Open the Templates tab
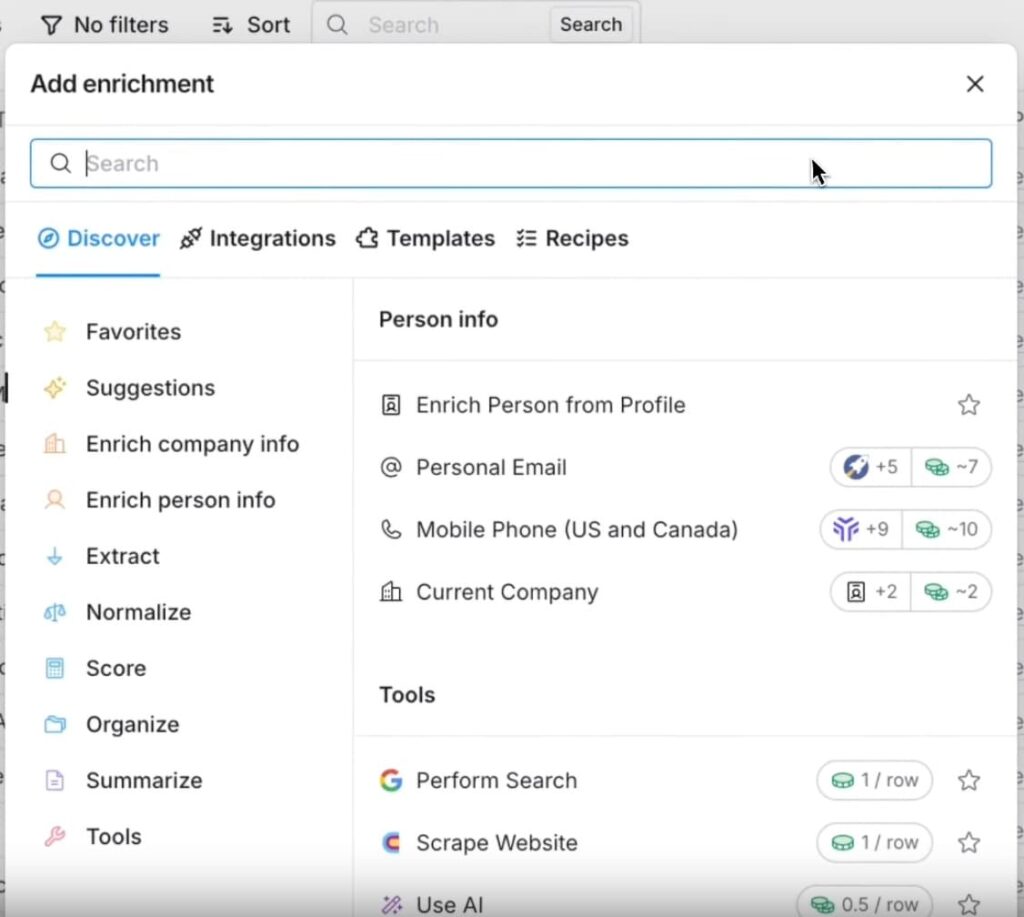Image resolution: width=1024 pixels, height=917 pixels. coord(426,239)
